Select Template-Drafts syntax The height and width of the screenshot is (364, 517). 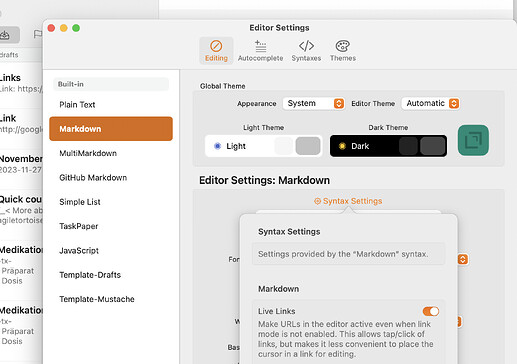tap(111, 275)
